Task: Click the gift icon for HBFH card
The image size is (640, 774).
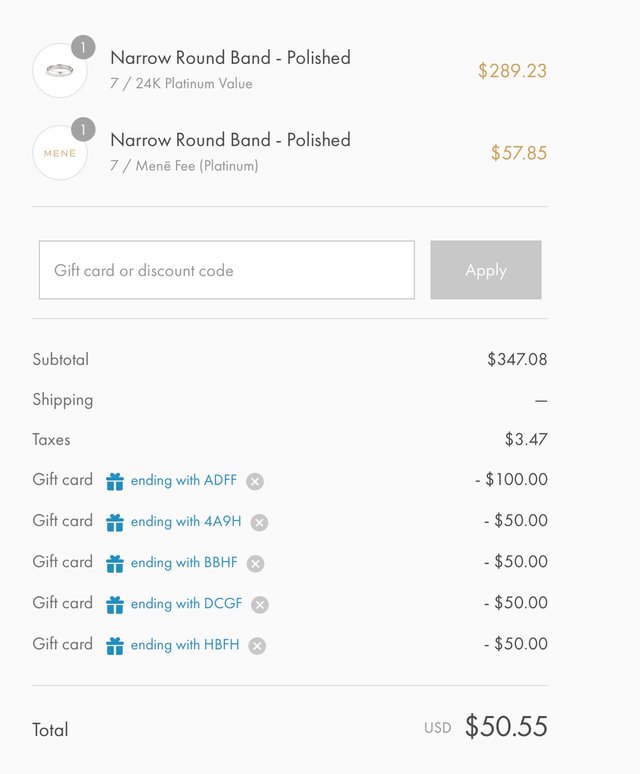Action: pos(115,646)
